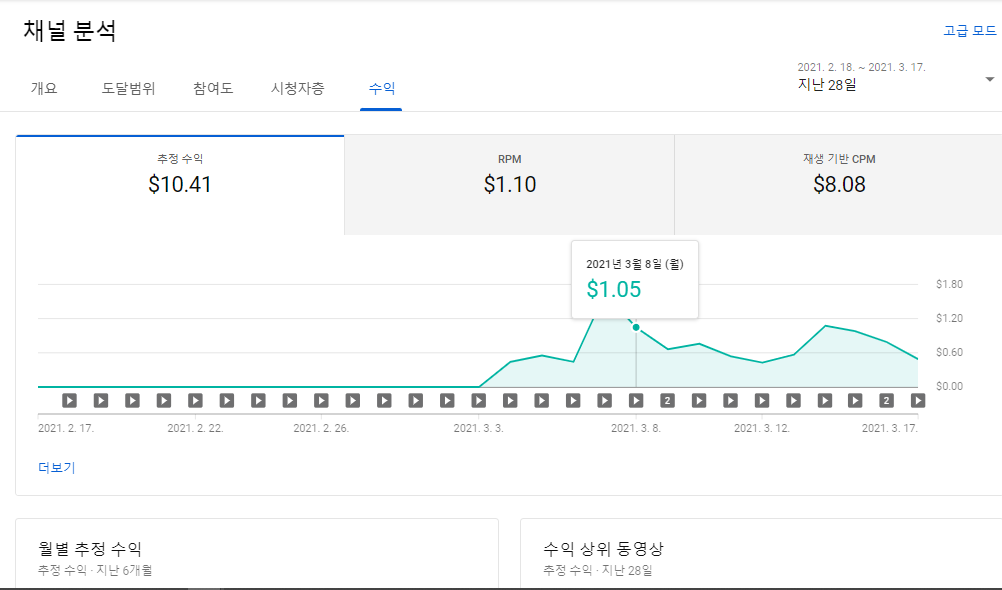Click video marker above 2021. 2. 22.

(196, 401)
